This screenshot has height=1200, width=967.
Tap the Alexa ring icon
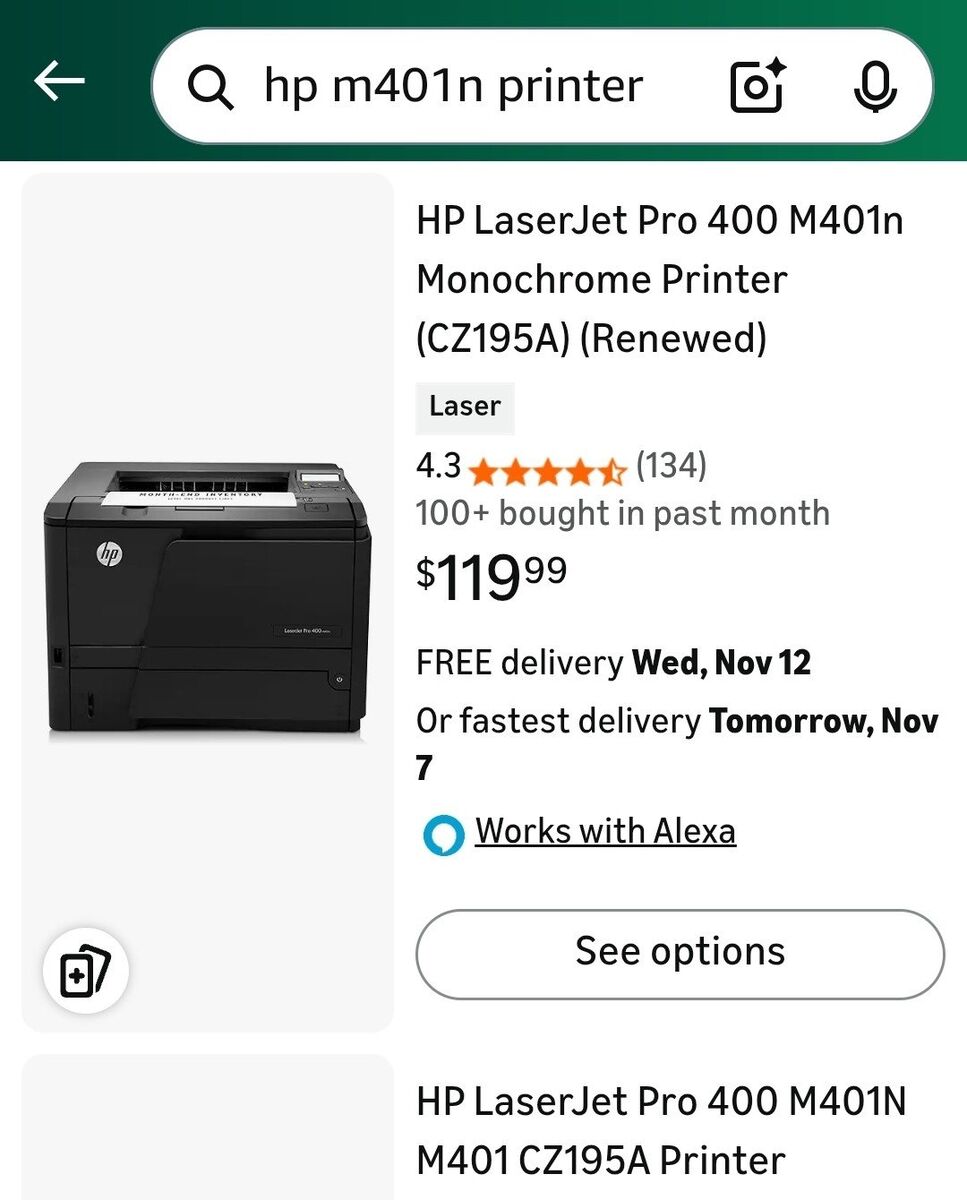pyautogui.click(x=443, y=834)
